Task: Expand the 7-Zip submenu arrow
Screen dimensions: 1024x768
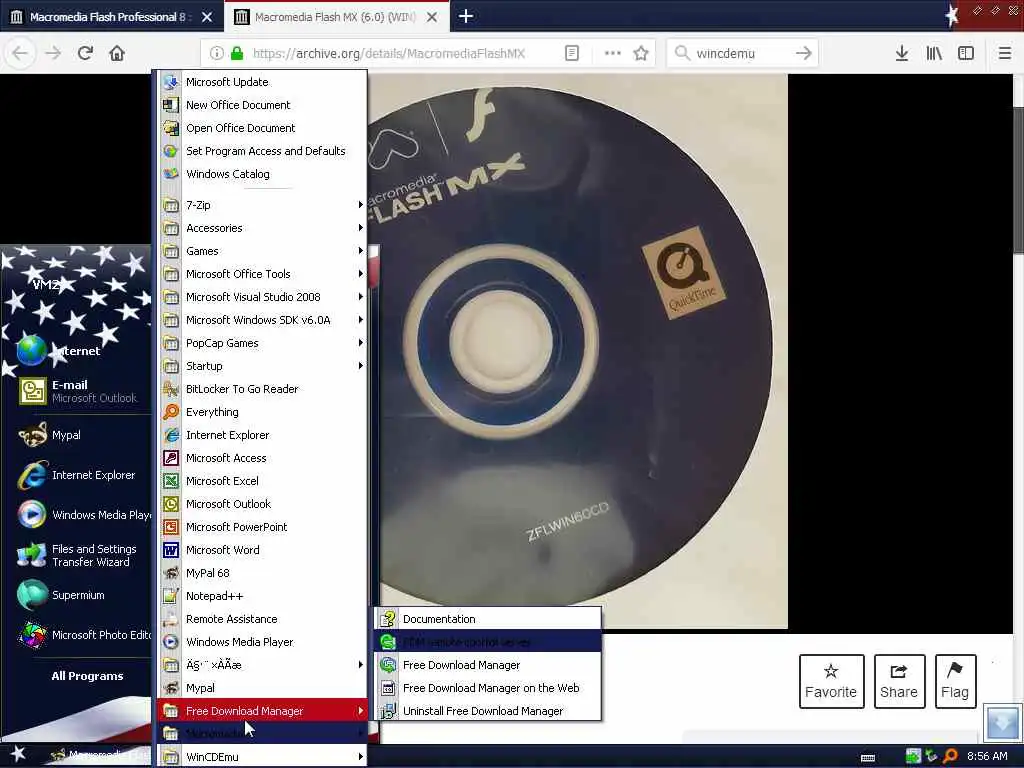Action: pyautogui.click(x=360, y=205)
